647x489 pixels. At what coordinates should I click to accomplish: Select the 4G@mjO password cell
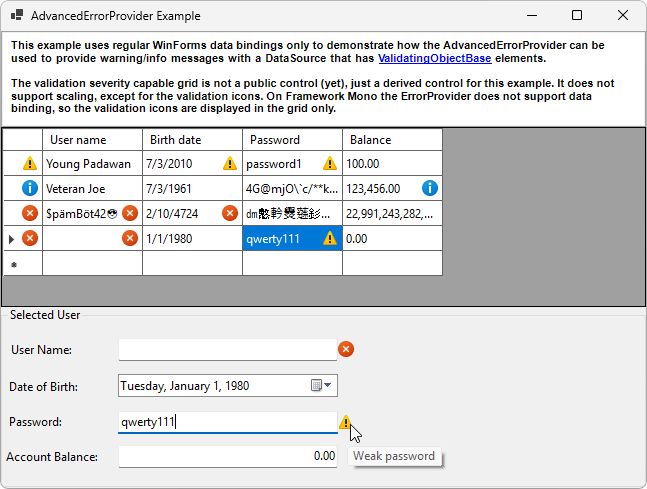pyautogui.click(x=293, y=189)
